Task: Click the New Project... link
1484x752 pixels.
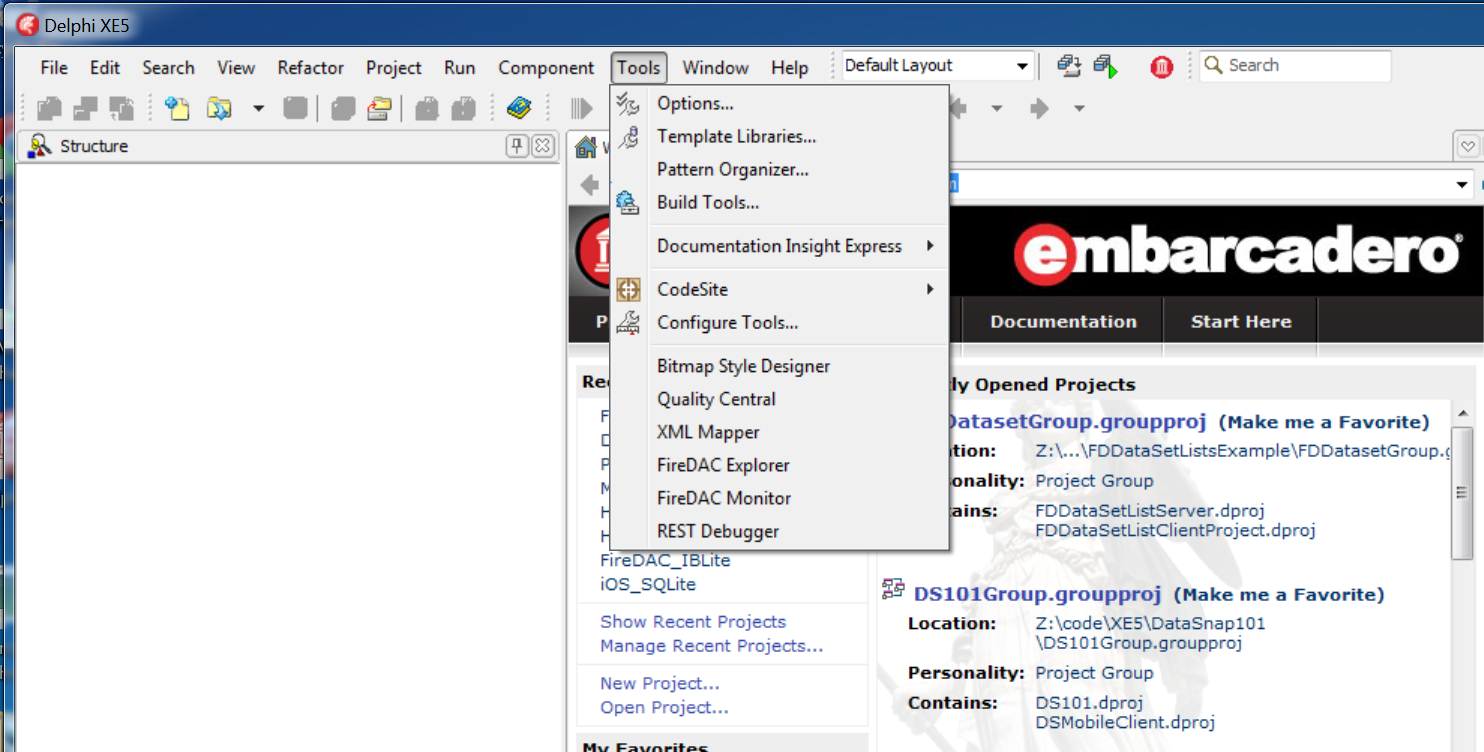Action: tap(660, 684)
